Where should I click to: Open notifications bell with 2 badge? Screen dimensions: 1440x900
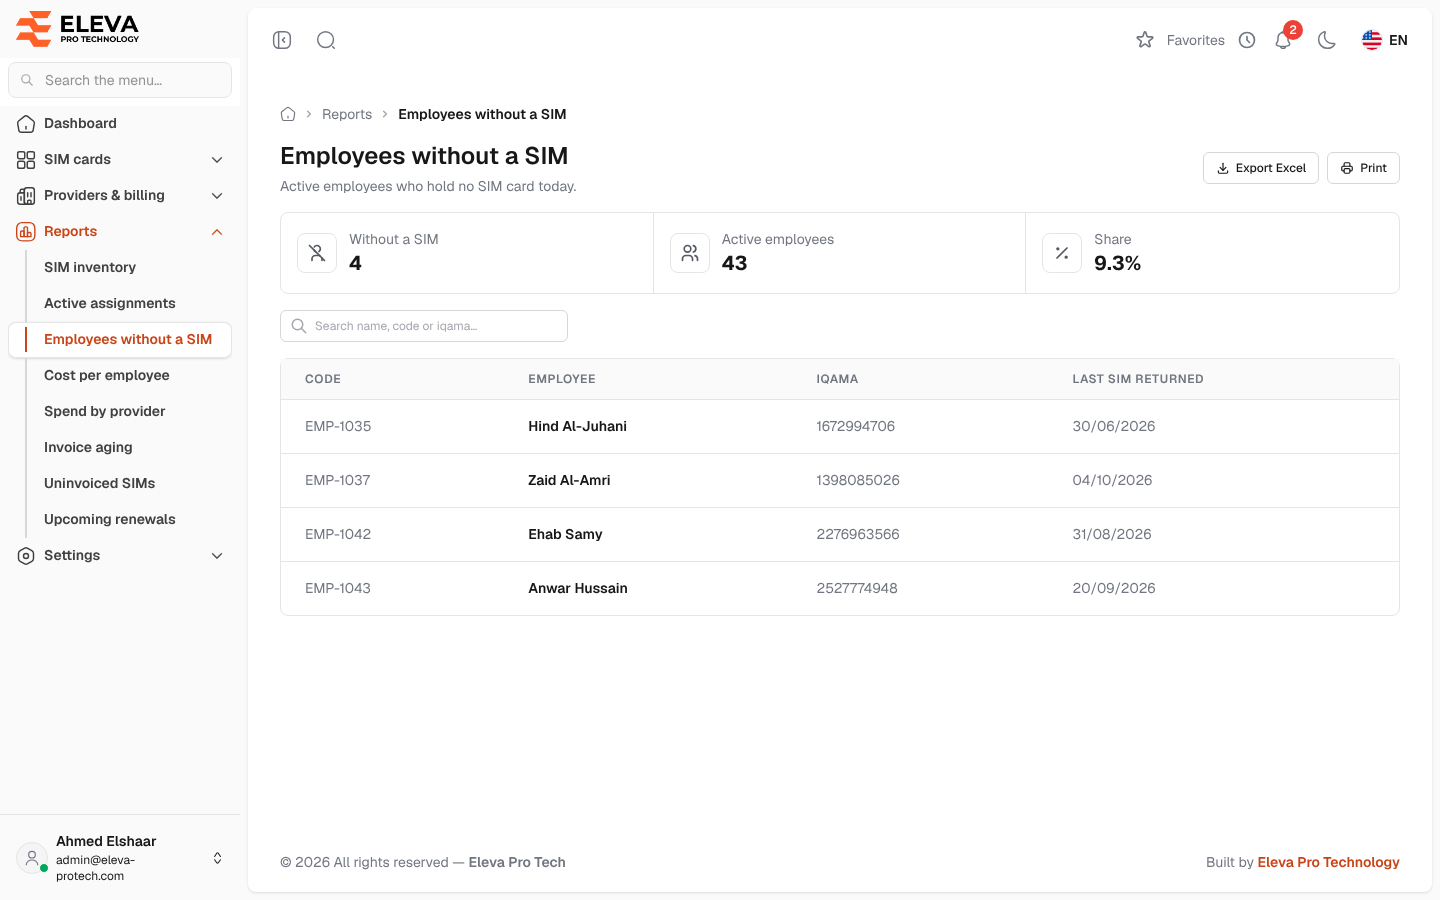coord(1284,39)
